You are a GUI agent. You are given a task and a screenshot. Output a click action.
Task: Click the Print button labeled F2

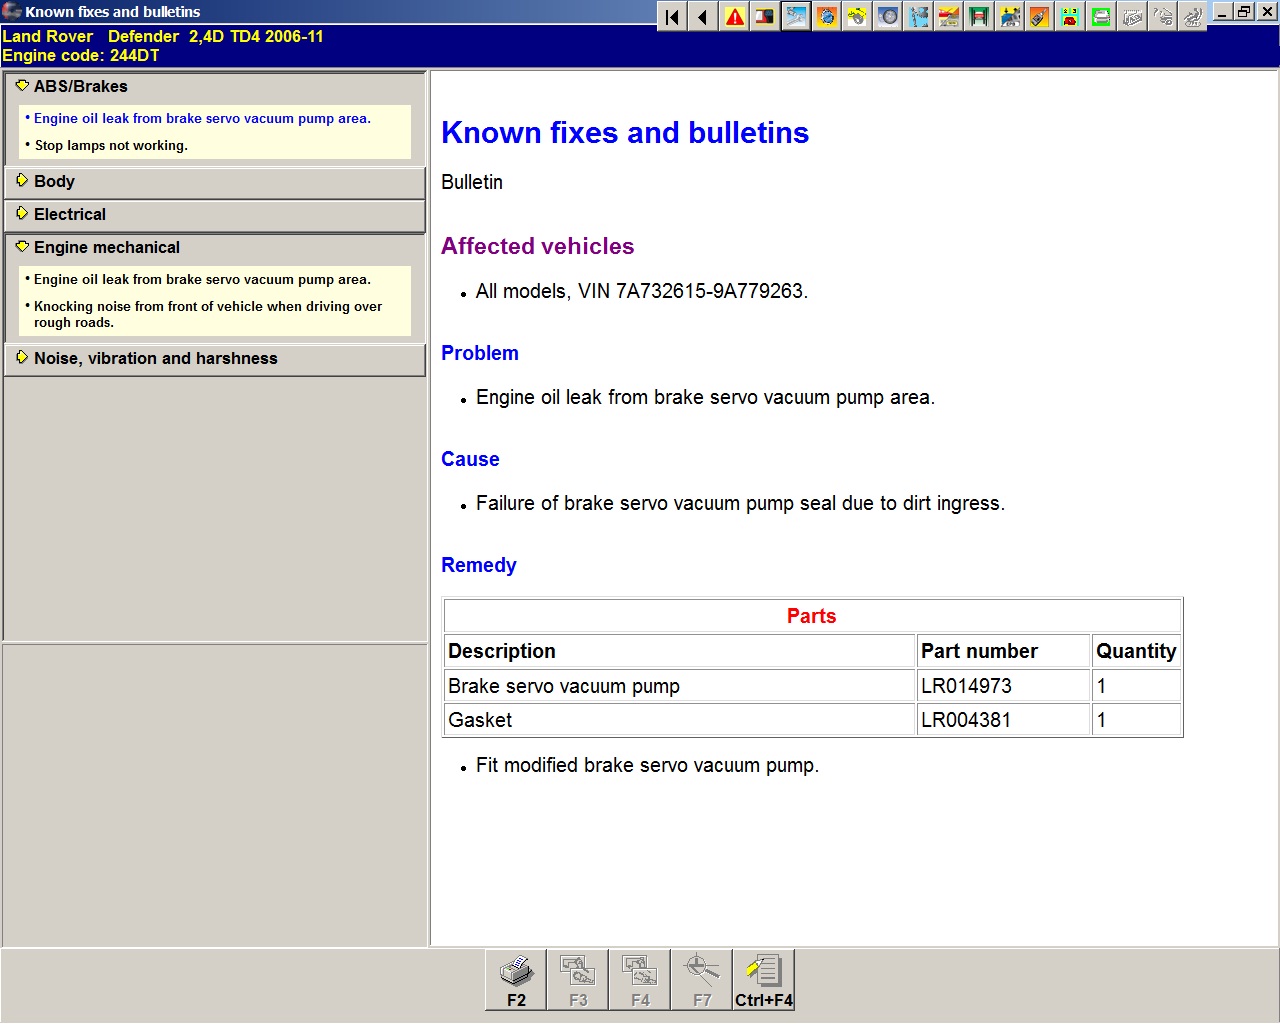(x=516, y=979)
